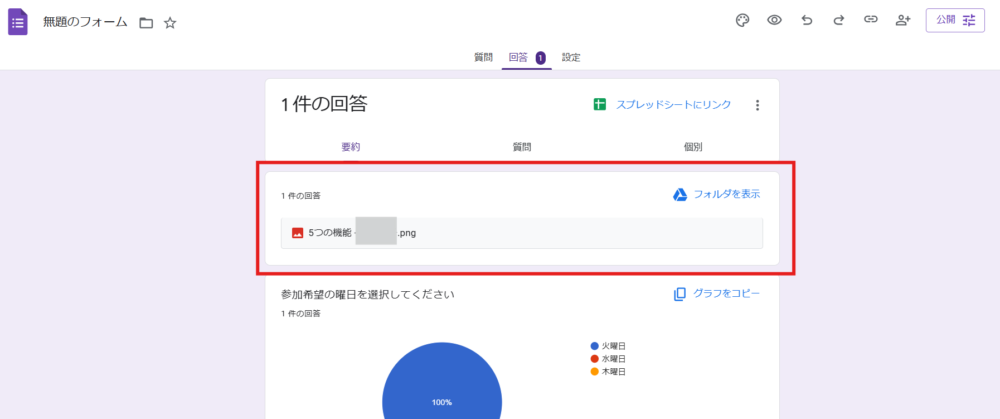Viewport: 1000px width, 419px height.
Task: Star the form with the star icon
Action: pos(170,22)
